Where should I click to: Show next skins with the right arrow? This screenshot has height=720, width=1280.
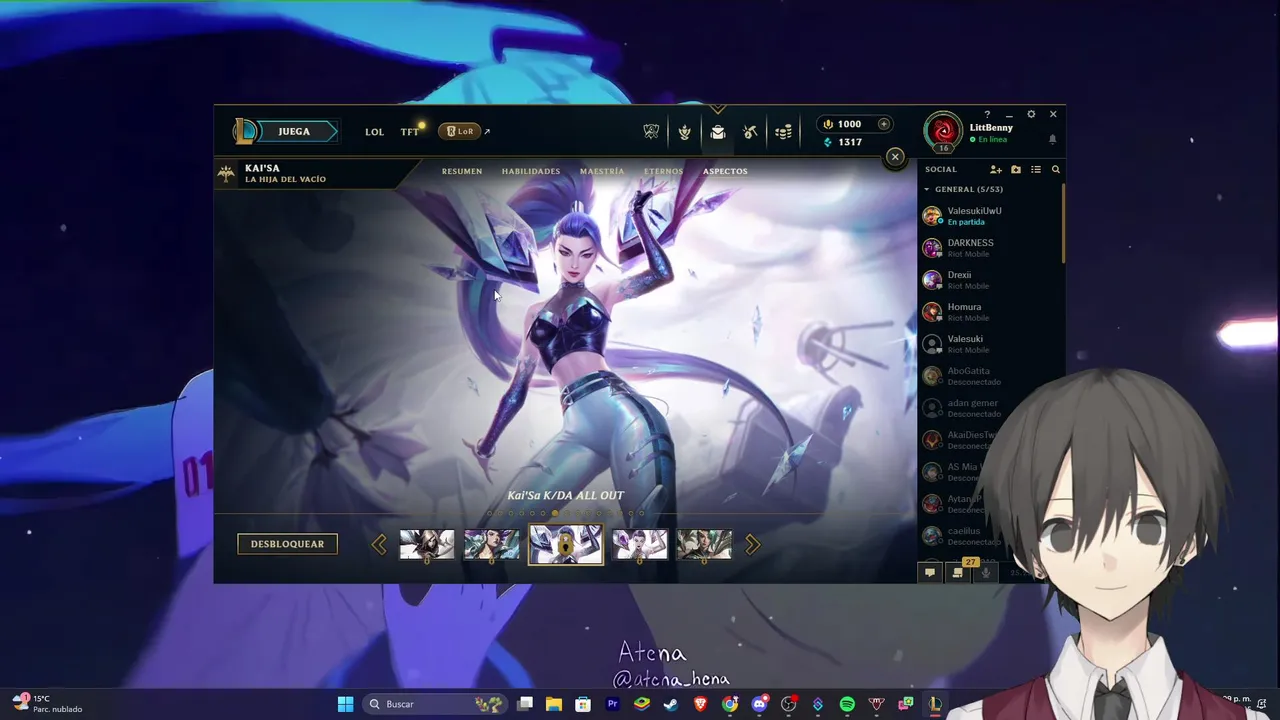[752, 544]
